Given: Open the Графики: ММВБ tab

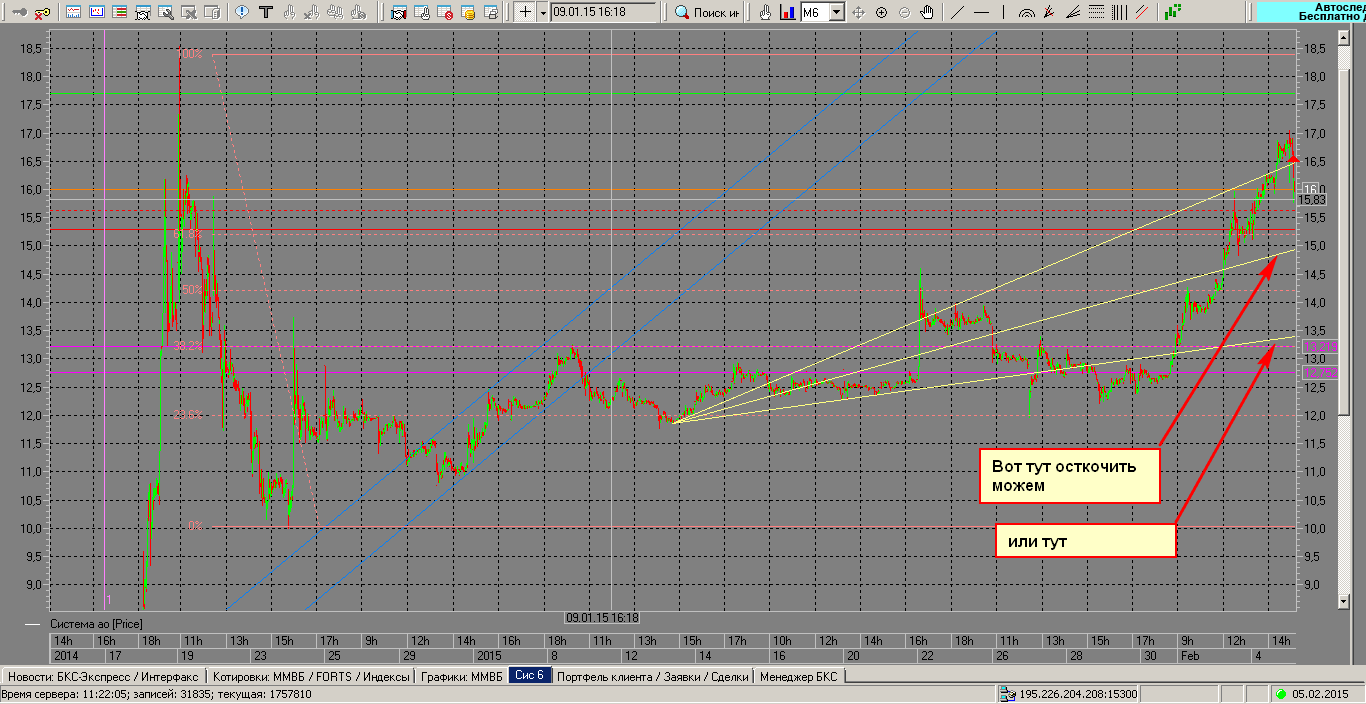Looking at the screenshot, I should [461, 676].
